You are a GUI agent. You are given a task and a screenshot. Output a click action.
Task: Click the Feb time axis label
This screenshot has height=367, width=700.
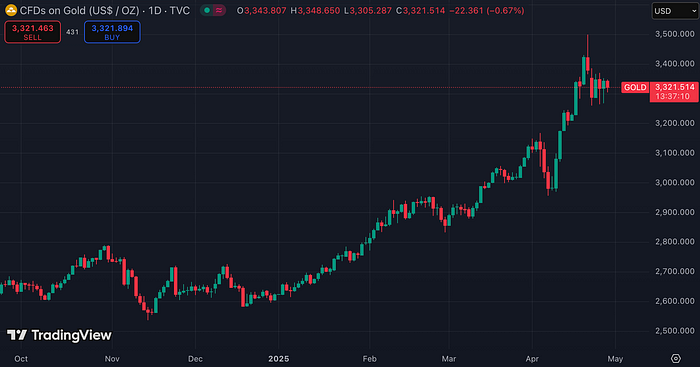coord(370,359)
